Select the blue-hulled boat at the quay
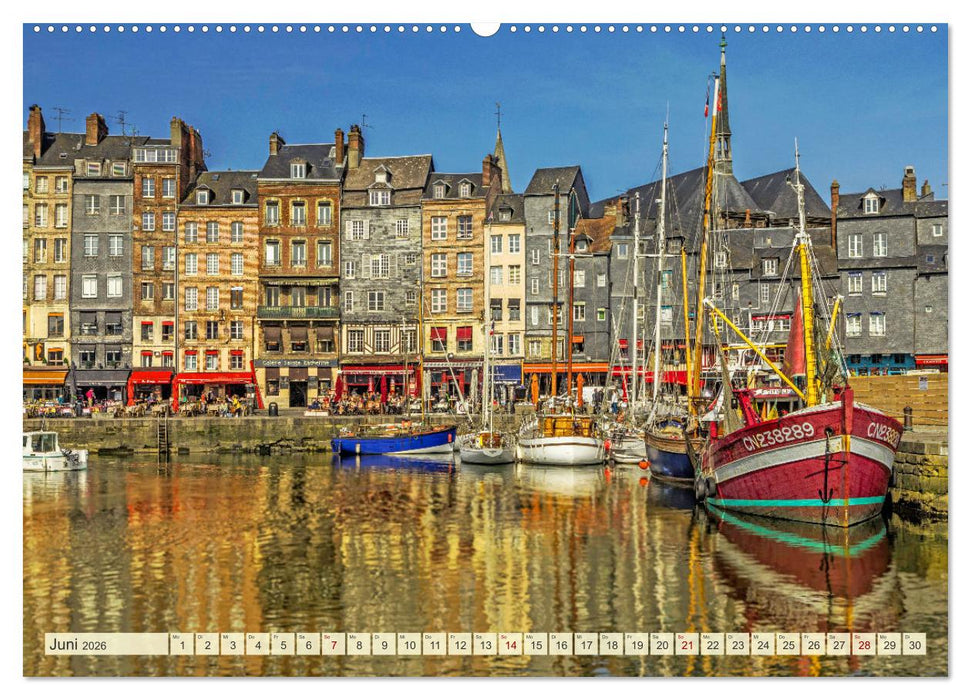Screen dimensions: 971x700 390,440
